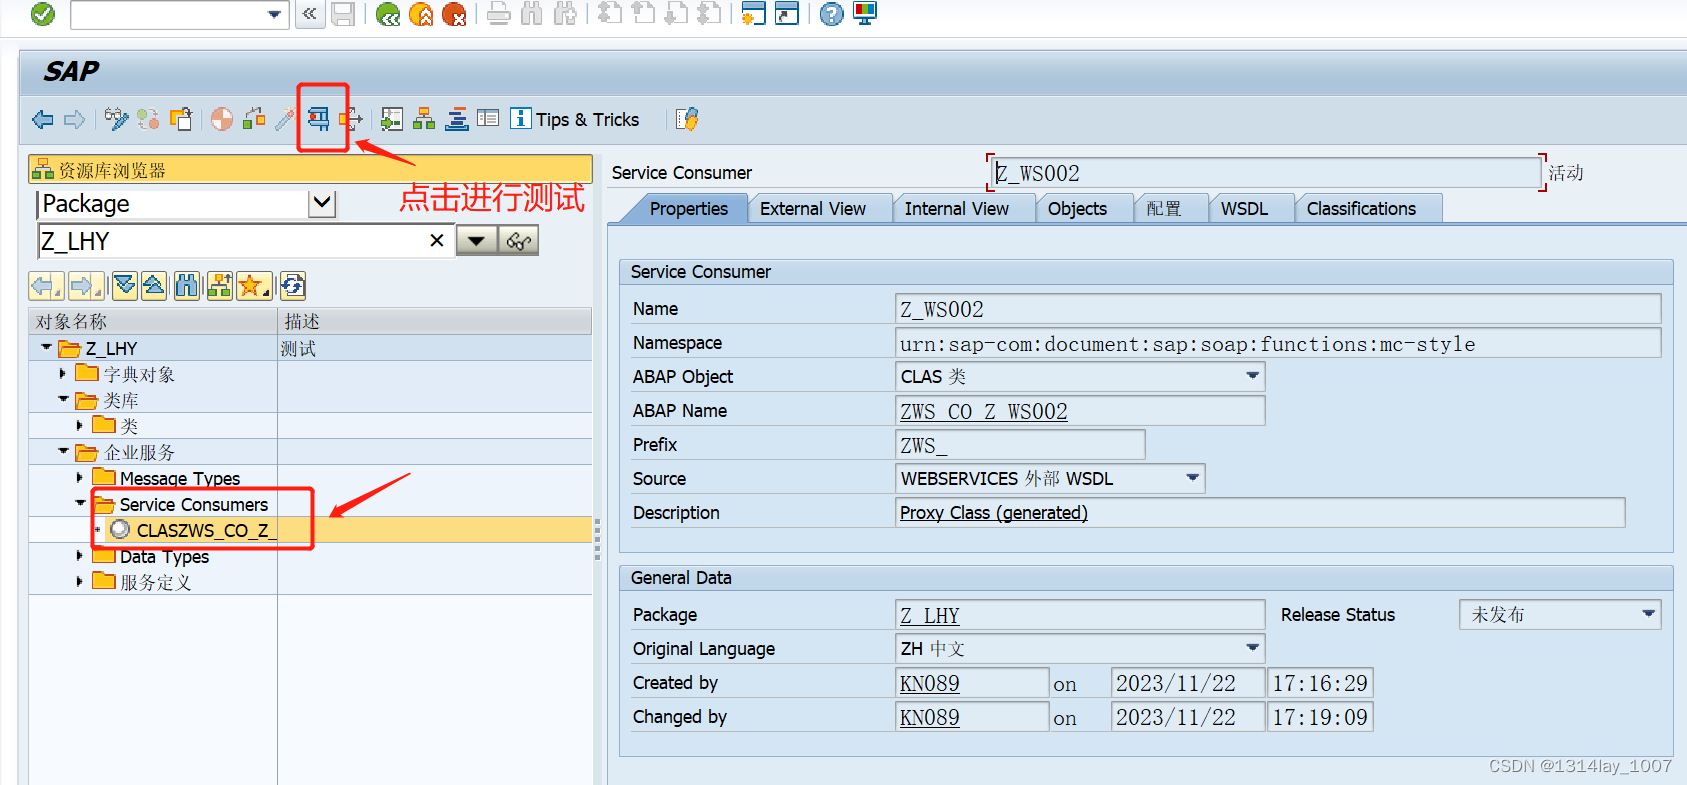Expand the 字典对象 folder node
1687x785 pixels.
(x=62, y=373)
